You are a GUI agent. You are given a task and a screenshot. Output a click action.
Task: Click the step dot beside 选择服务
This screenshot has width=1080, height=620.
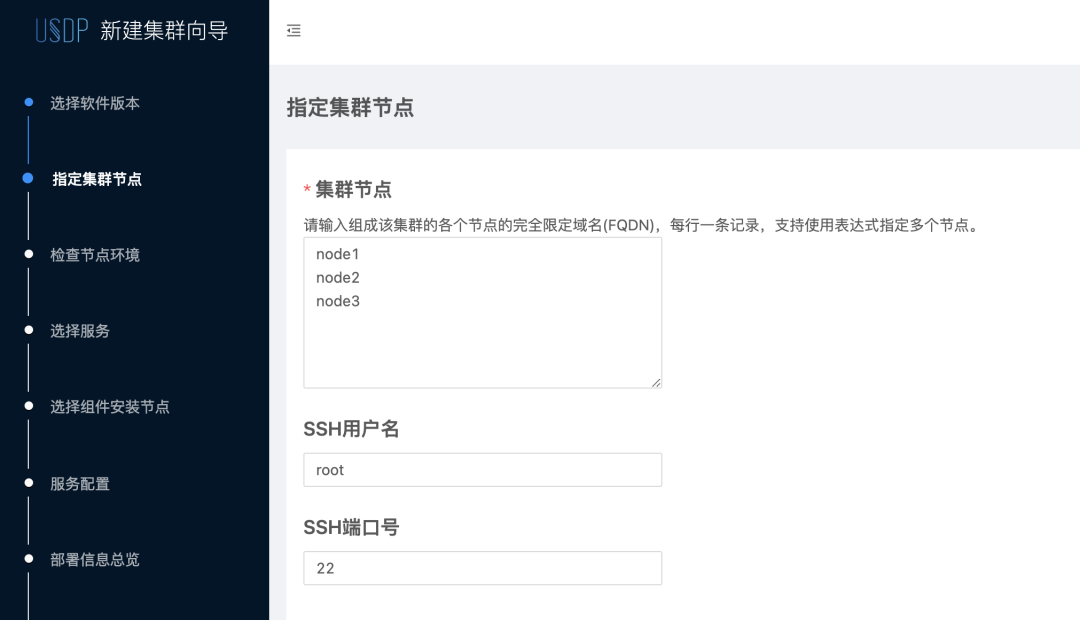[x=29, y=330]
